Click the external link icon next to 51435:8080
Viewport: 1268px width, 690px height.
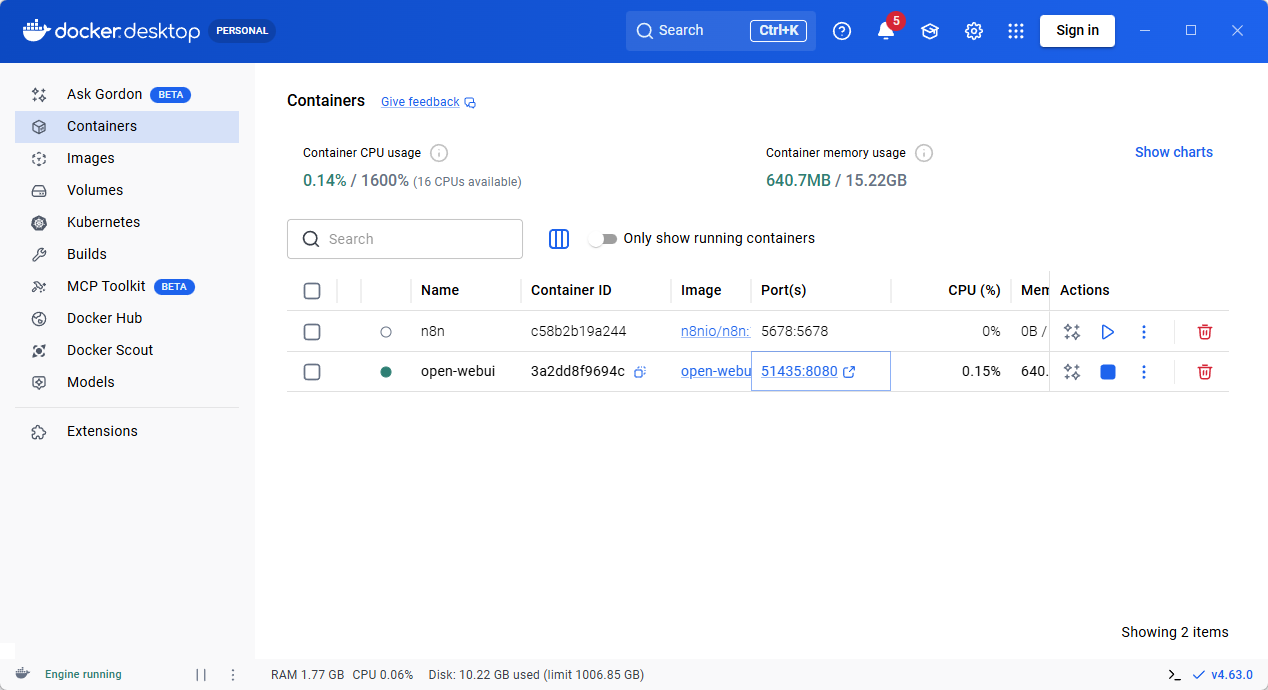849,372
